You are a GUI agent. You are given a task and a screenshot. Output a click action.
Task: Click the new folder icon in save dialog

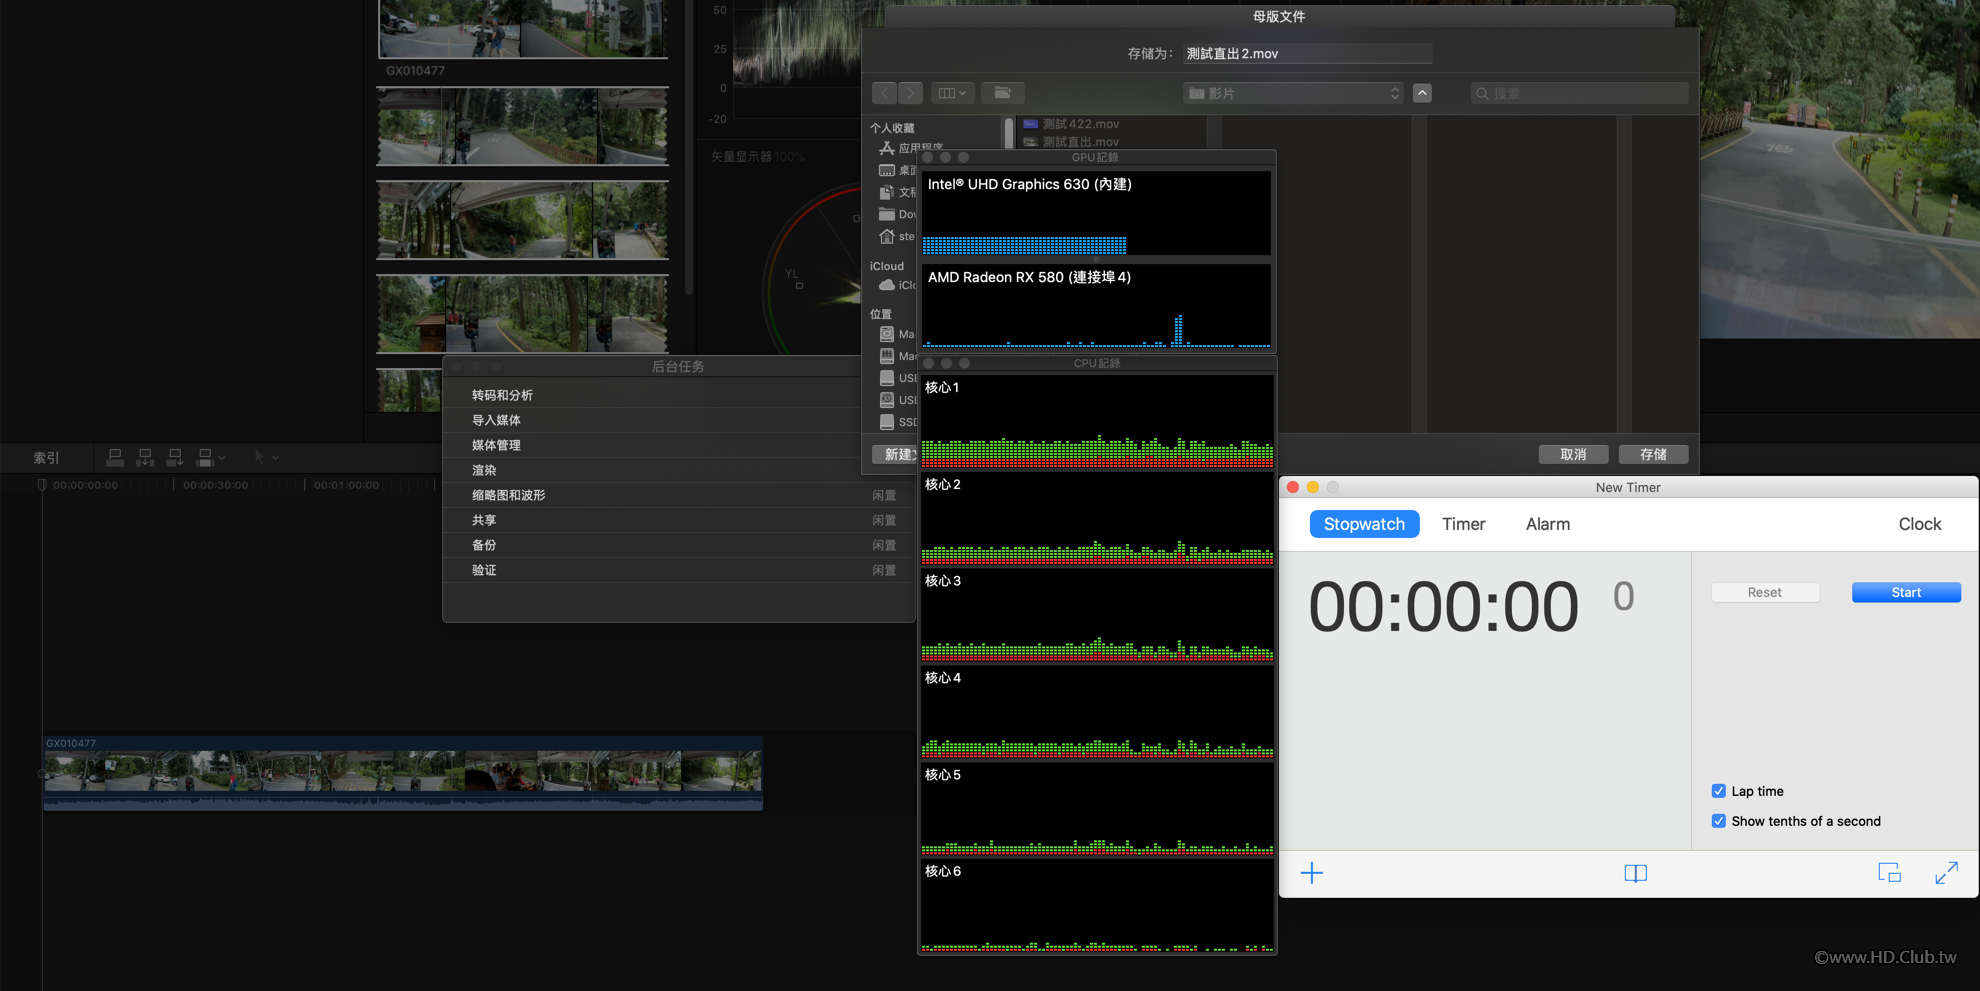pos(1002,93)
